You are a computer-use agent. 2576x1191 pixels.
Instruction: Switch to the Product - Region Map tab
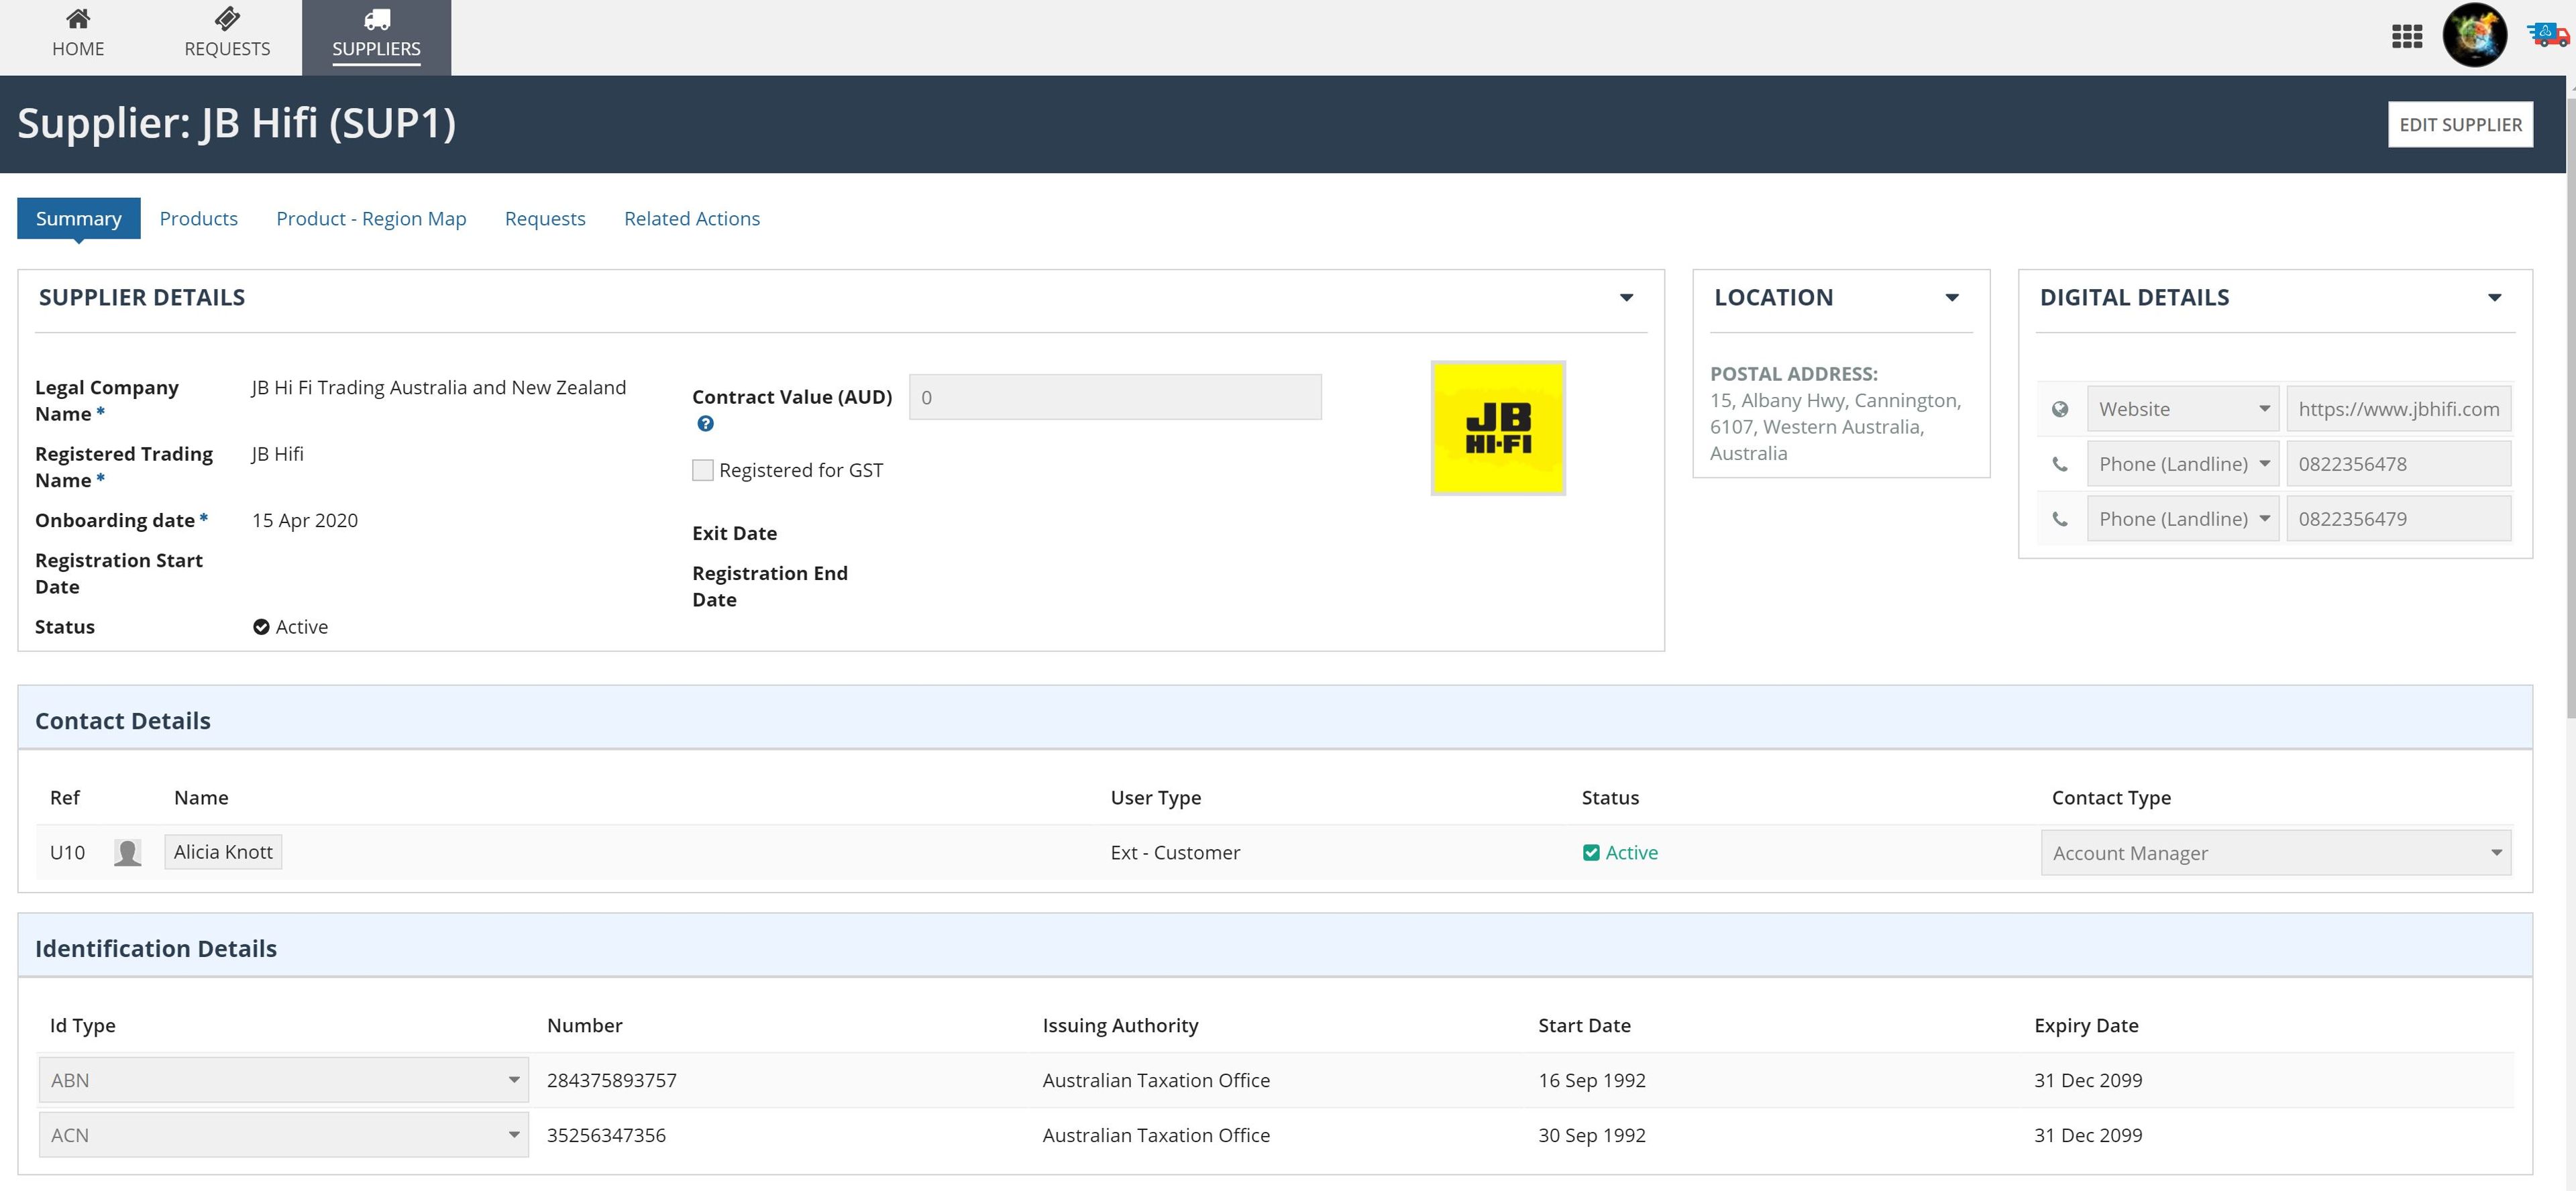[371, 218]
